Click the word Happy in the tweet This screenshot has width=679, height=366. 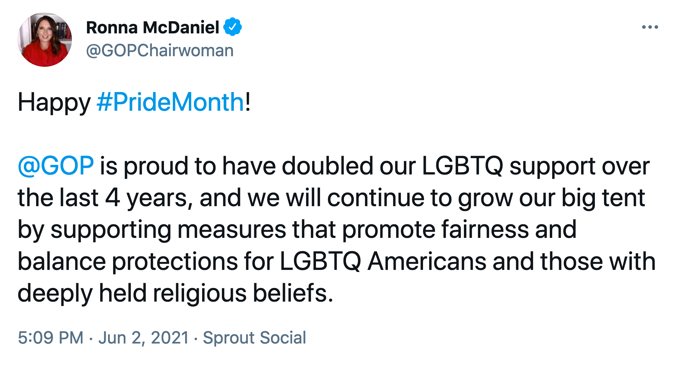point(54,103)
